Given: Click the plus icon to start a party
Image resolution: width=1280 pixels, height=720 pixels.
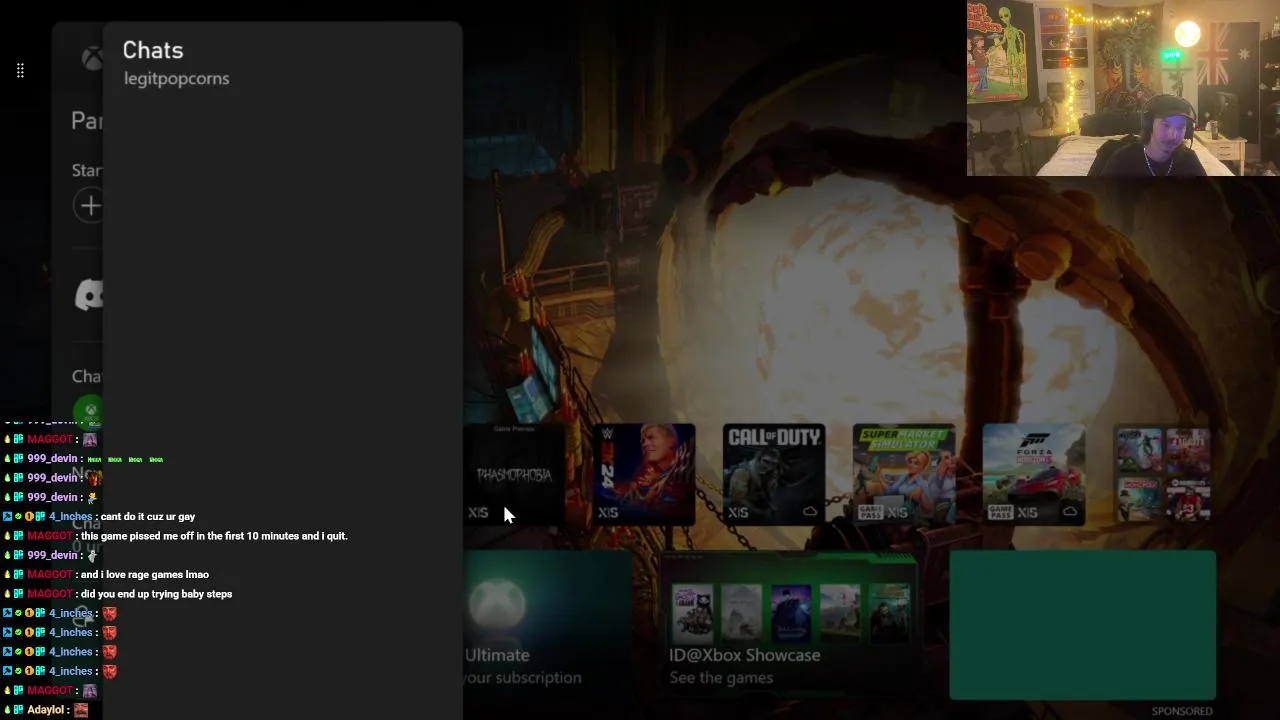Looking at the screenshot, I should coord(90,206).
